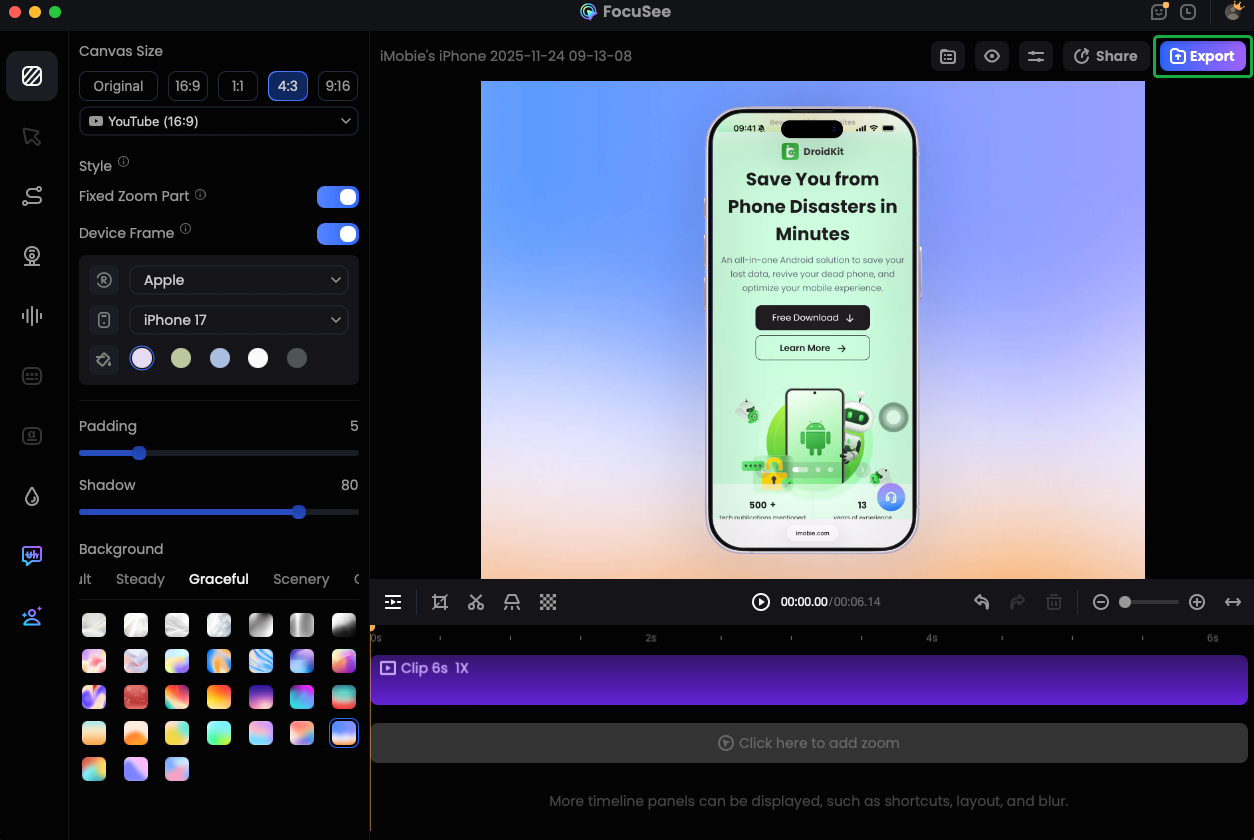Toggle off the Fixed Zoom Part switch
This screenshot has width=1254, height=840.
(x=337, y=196)
